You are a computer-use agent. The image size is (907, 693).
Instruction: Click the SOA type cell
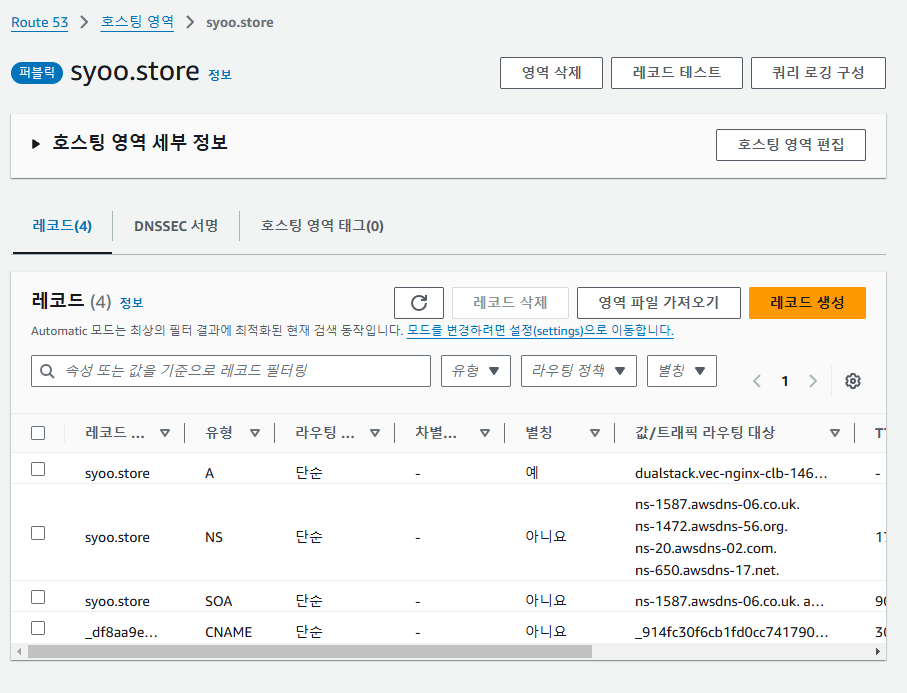tap(219, 601)
